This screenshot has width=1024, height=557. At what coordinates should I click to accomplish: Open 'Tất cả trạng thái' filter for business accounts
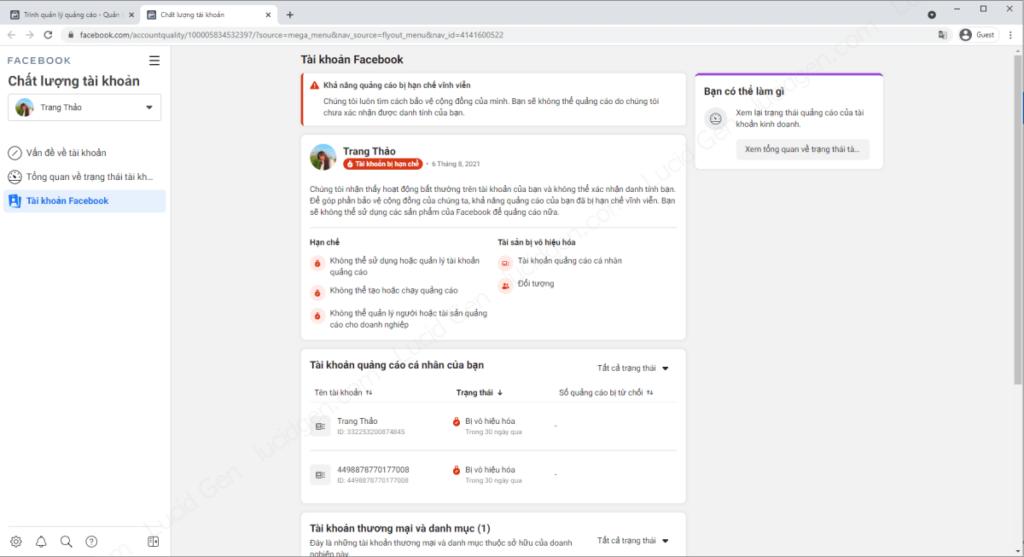coord(633,541)
